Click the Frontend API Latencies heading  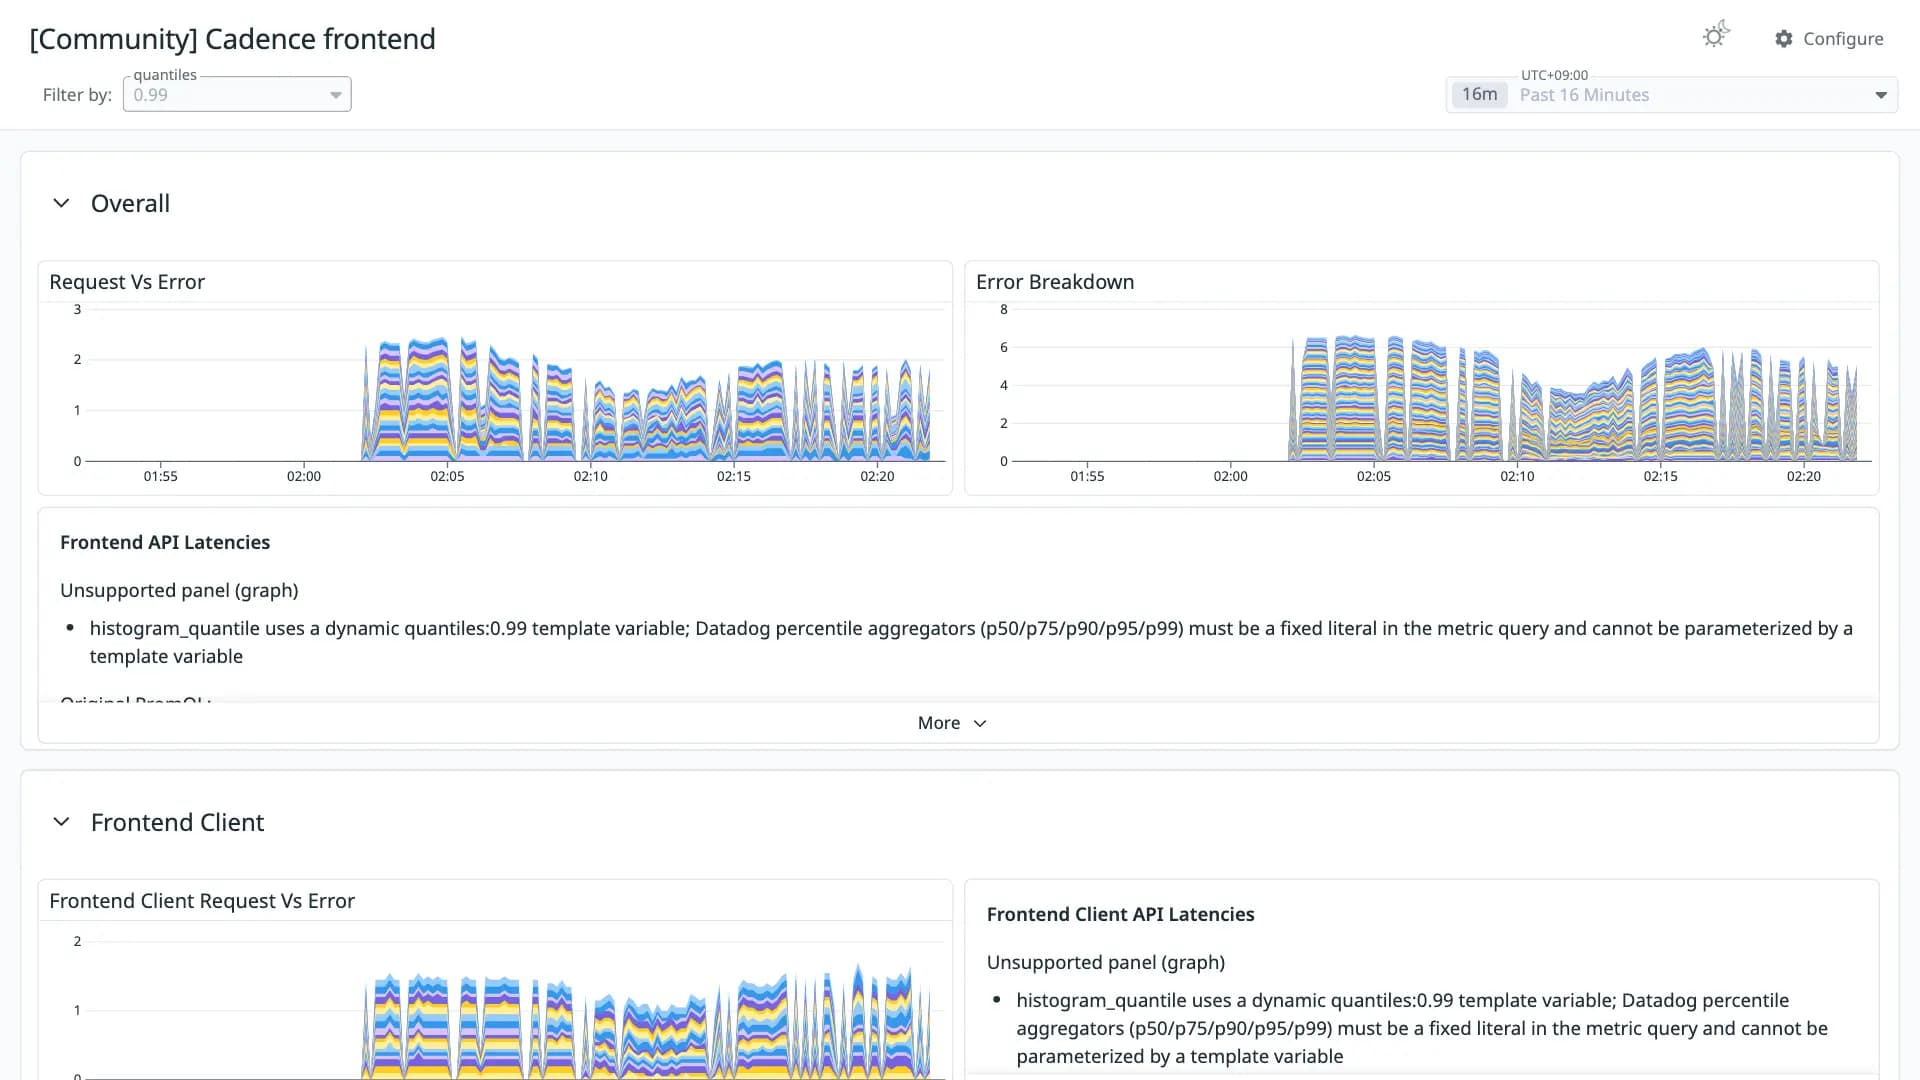(x=165, y=542)
